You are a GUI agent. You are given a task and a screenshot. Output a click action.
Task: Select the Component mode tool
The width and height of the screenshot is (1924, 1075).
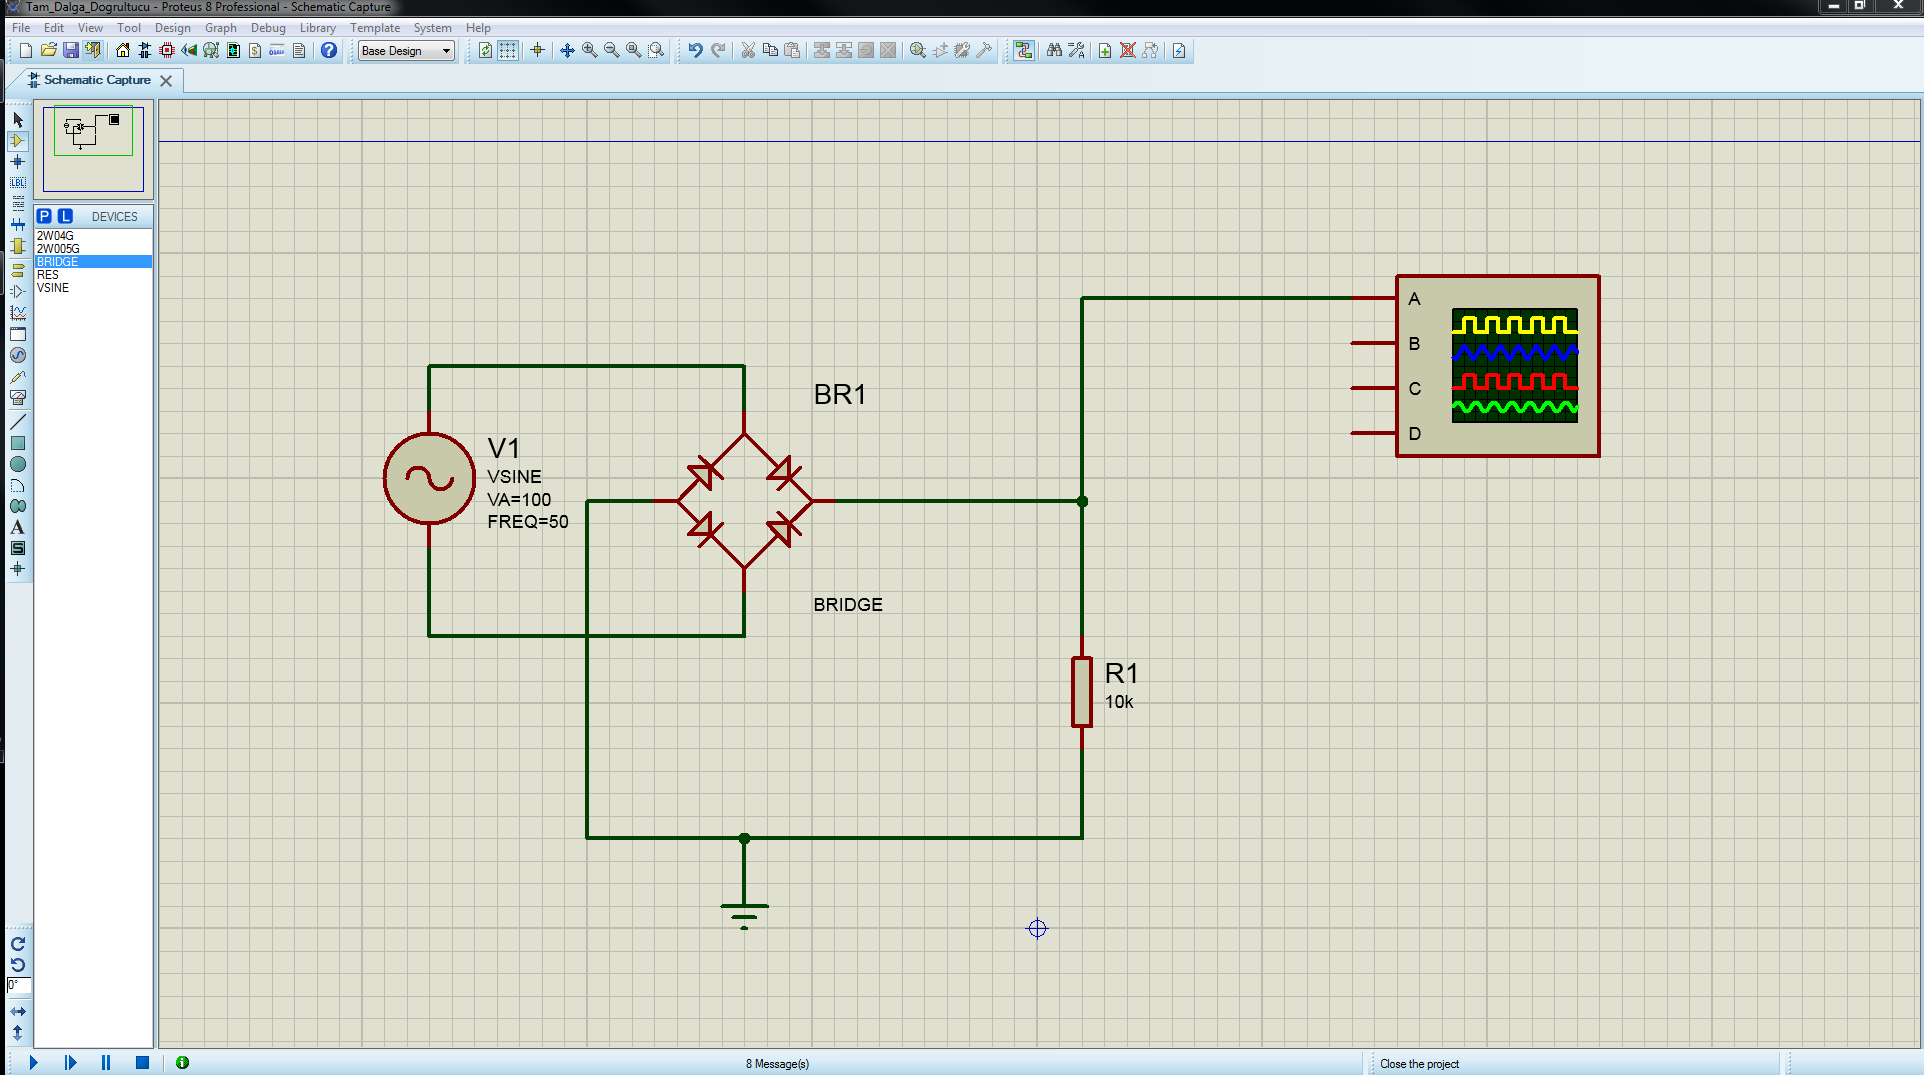(18, 141)
